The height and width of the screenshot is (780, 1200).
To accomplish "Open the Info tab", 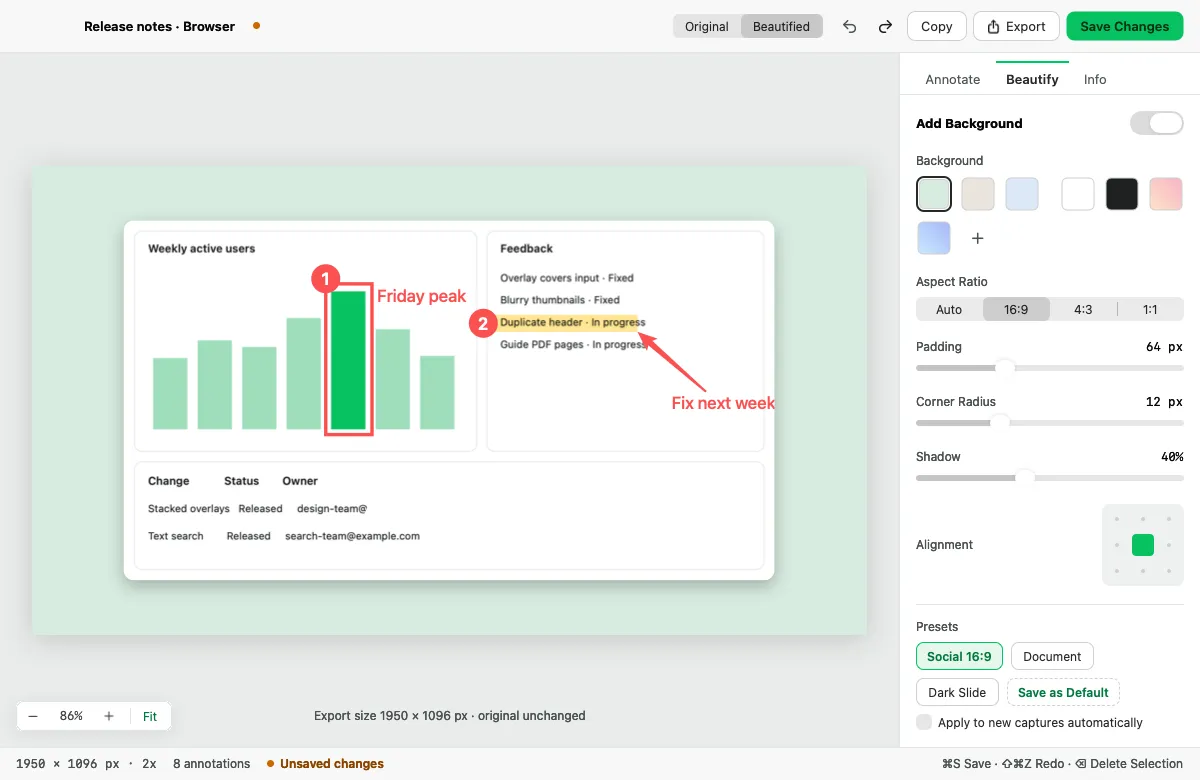I will [1095, 79].
